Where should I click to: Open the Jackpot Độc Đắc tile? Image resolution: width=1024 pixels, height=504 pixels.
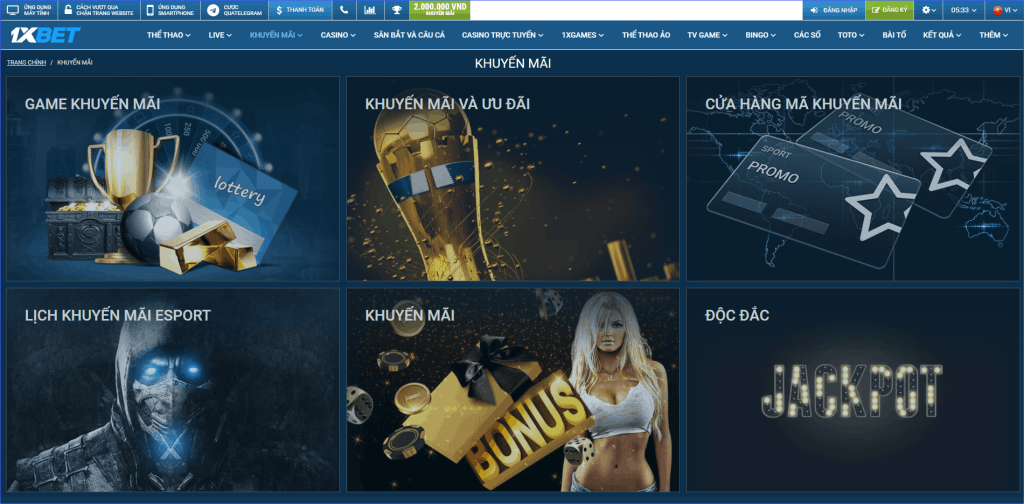click(x=852, y=385)
